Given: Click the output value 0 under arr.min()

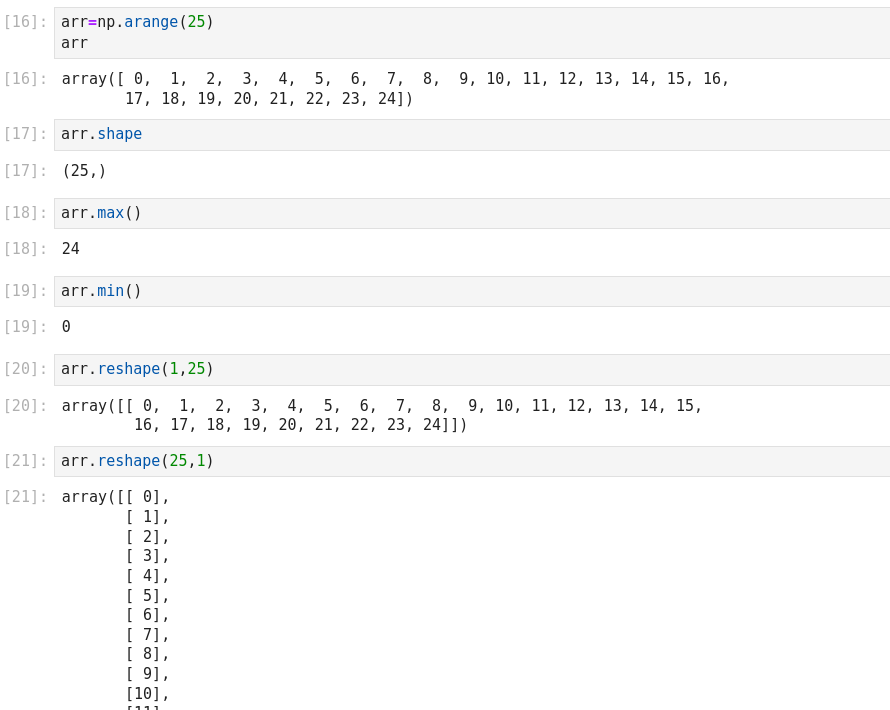Looking at the screenshot, I should (x=66, y=327).
